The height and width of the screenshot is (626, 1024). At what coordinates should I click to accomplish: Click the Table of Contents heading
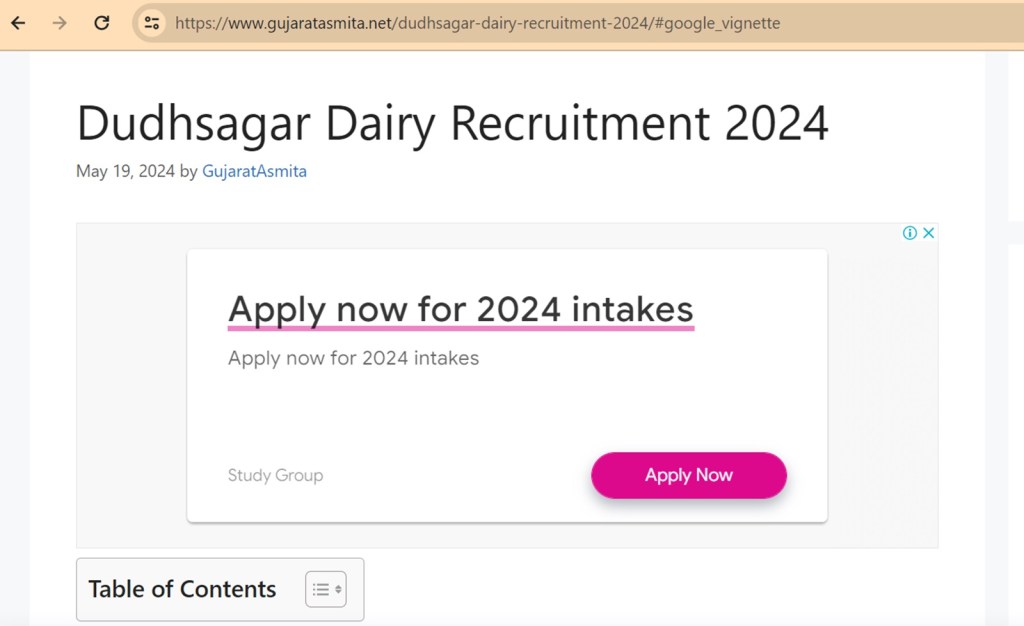tap(182, 589)
